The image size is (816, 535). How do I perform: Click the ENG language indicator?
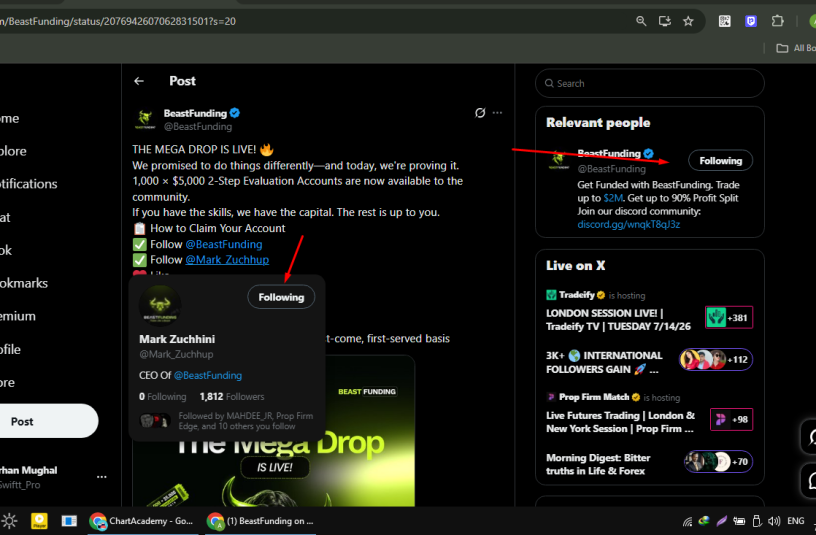(x=795, y=521)
